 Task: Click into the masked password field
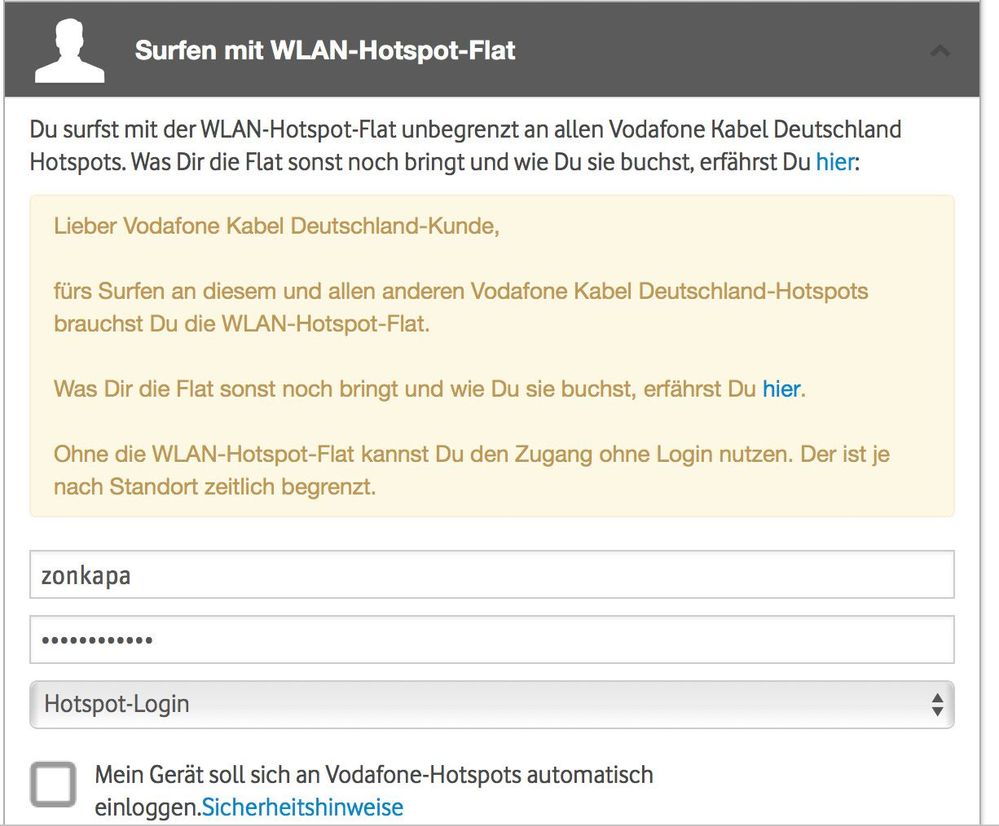(491, 639)
